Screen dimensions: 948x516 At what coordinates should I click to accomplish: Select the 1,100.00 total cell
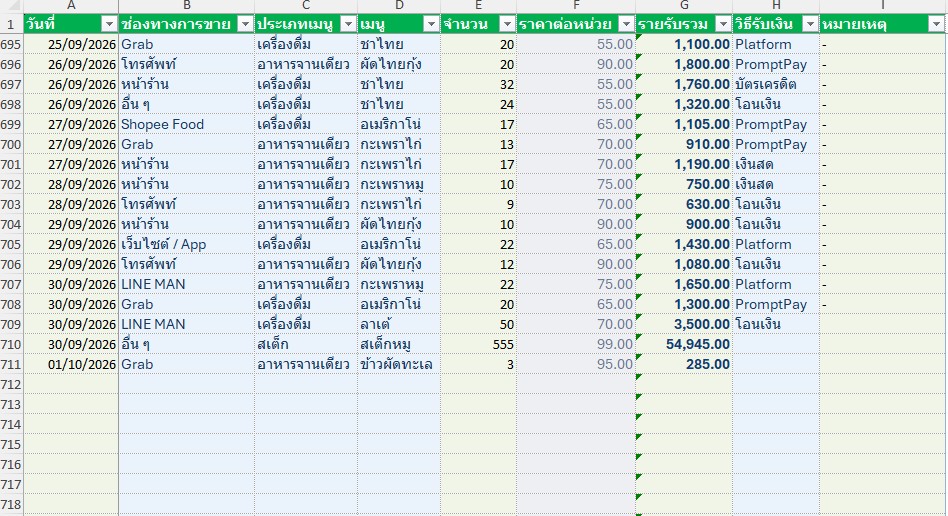[x=684, y=44]
